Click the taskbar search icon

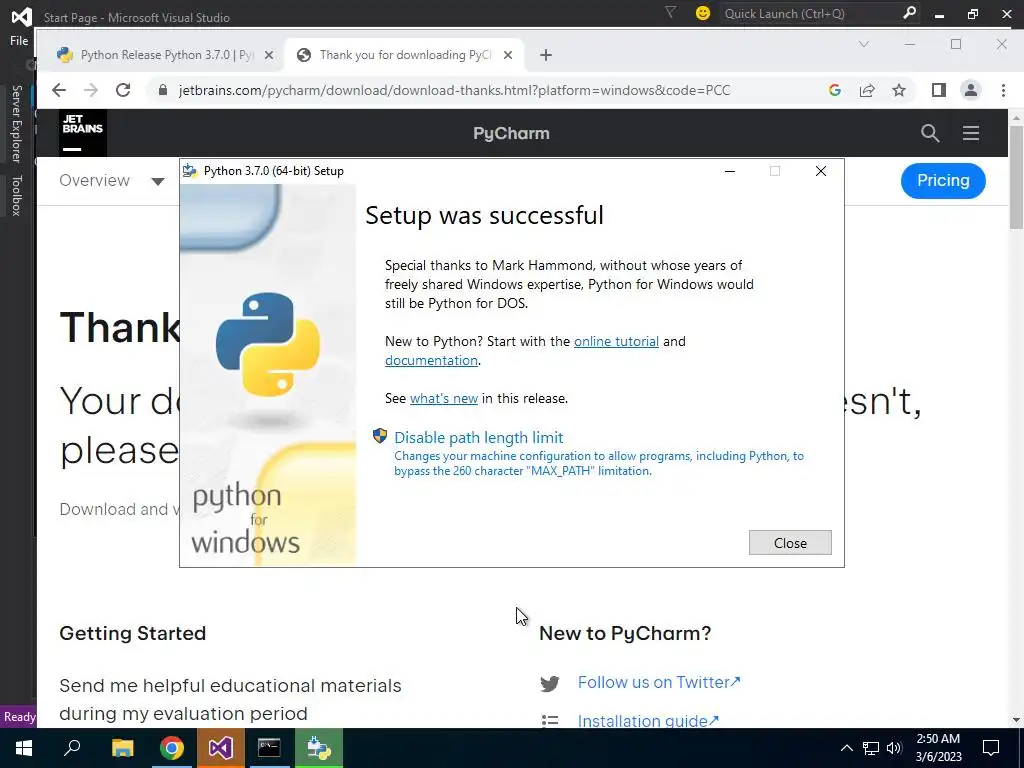tap(72, 748)
